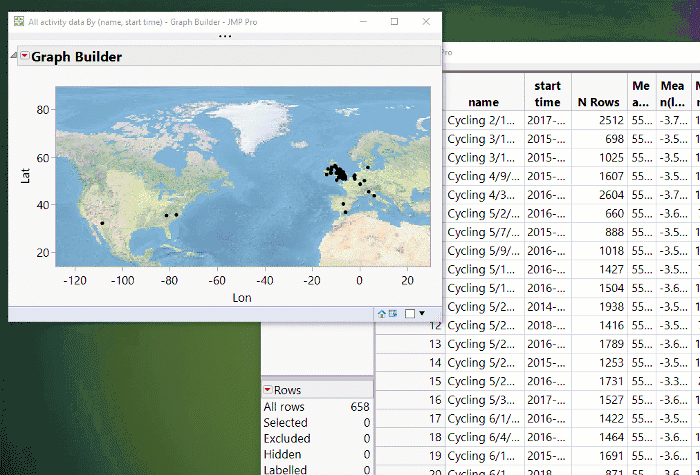
Task: Click the Selected rows count entry
Action: tap(285, 423)
